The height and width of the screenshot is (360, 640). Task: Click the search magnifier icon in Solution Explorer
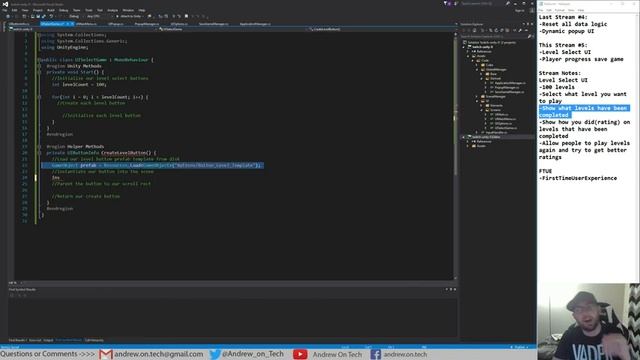click(529, 36)
